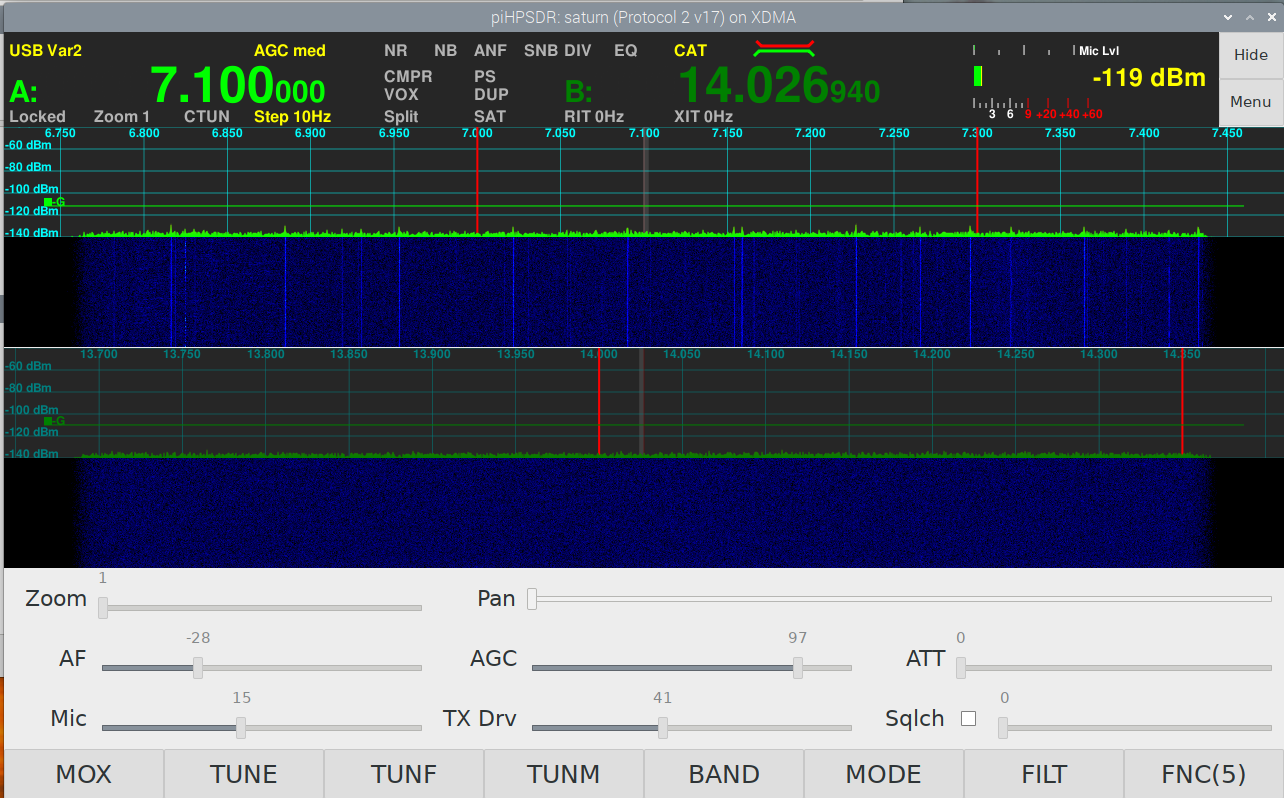Enable the Sqlch squelch checkbox

pyautogui.click(x=968, y=718)
